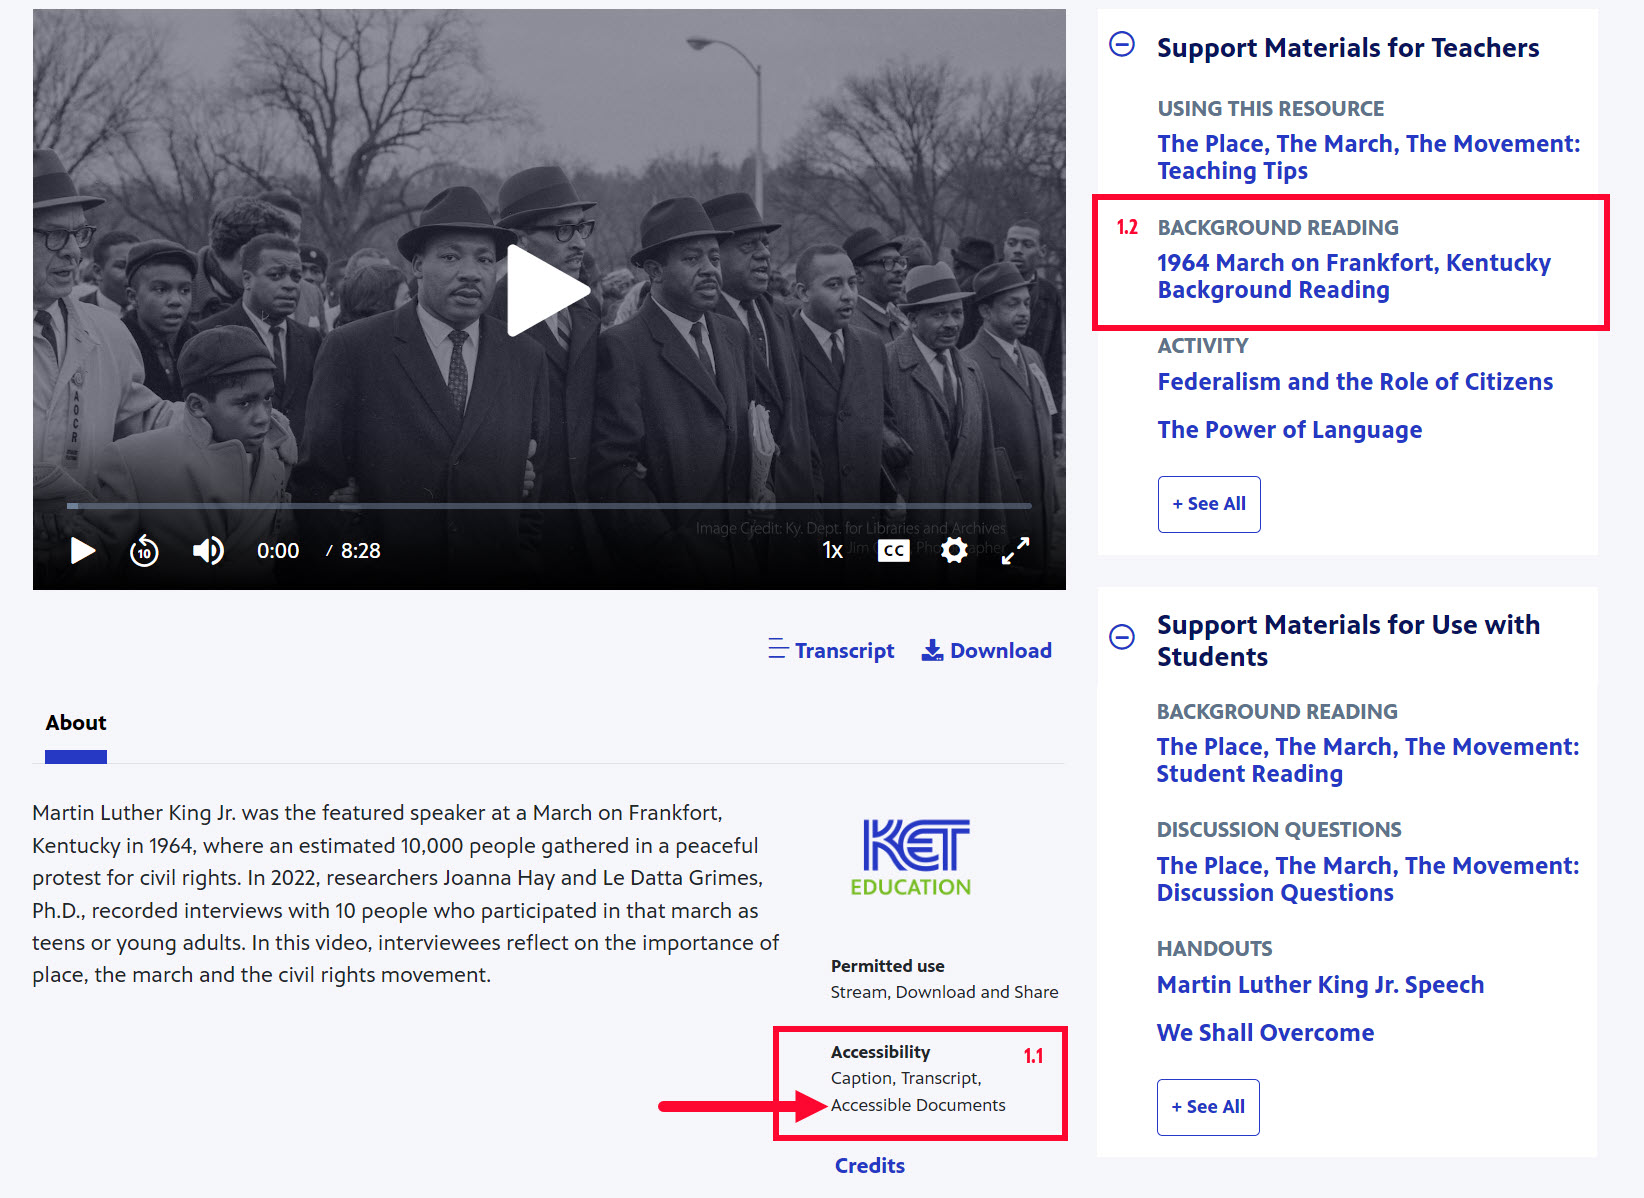Click the Accessible Documents text
This screenshot has height=1198, width=1644.
(918, 1105)
